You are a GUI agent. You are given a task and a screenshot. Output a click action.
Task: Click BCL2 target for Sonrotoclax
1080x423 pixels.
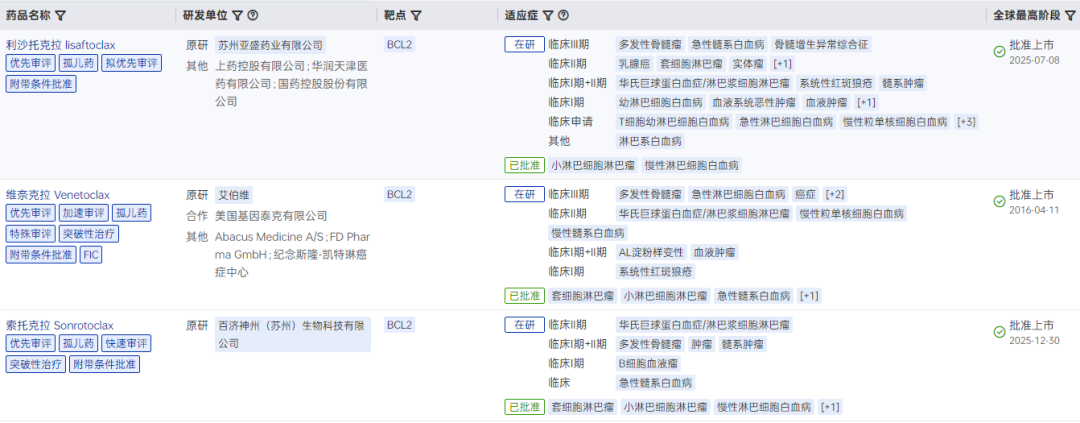(x=399, y=325)
